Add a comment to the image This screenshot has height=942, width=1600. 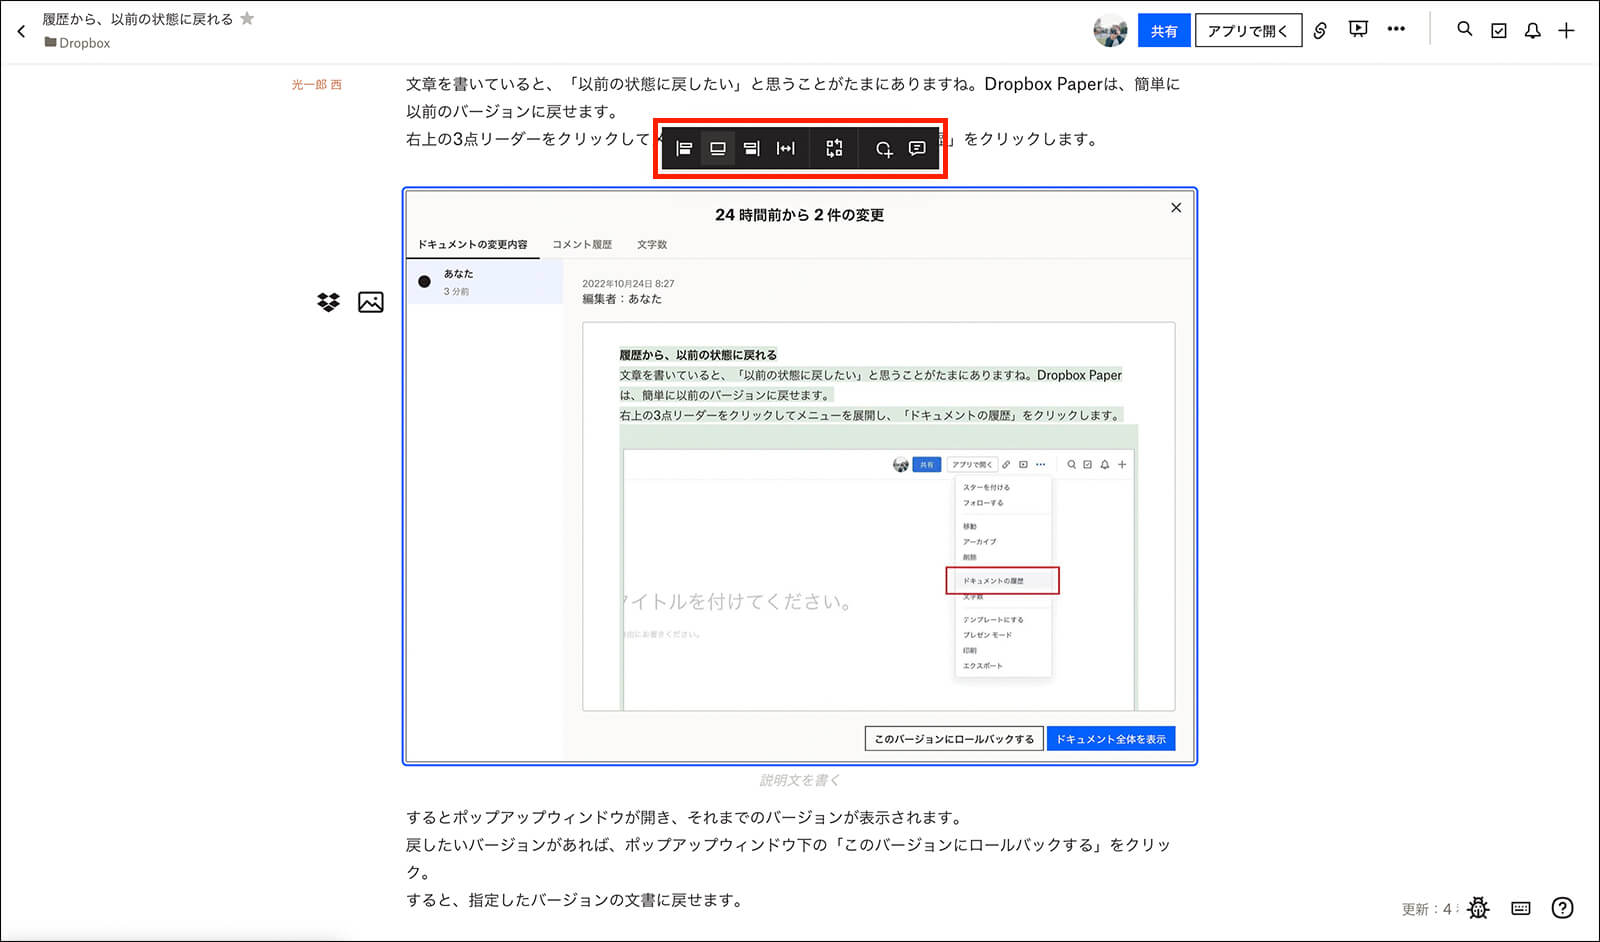(x=917, y=149)
